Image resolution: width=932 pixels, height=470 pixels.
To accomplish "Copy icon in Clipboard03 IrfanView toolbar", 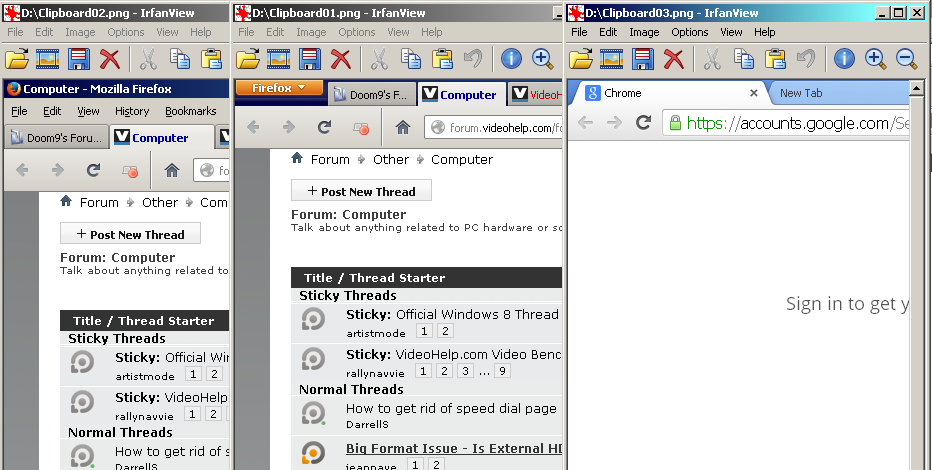I will tap(744, 59).
